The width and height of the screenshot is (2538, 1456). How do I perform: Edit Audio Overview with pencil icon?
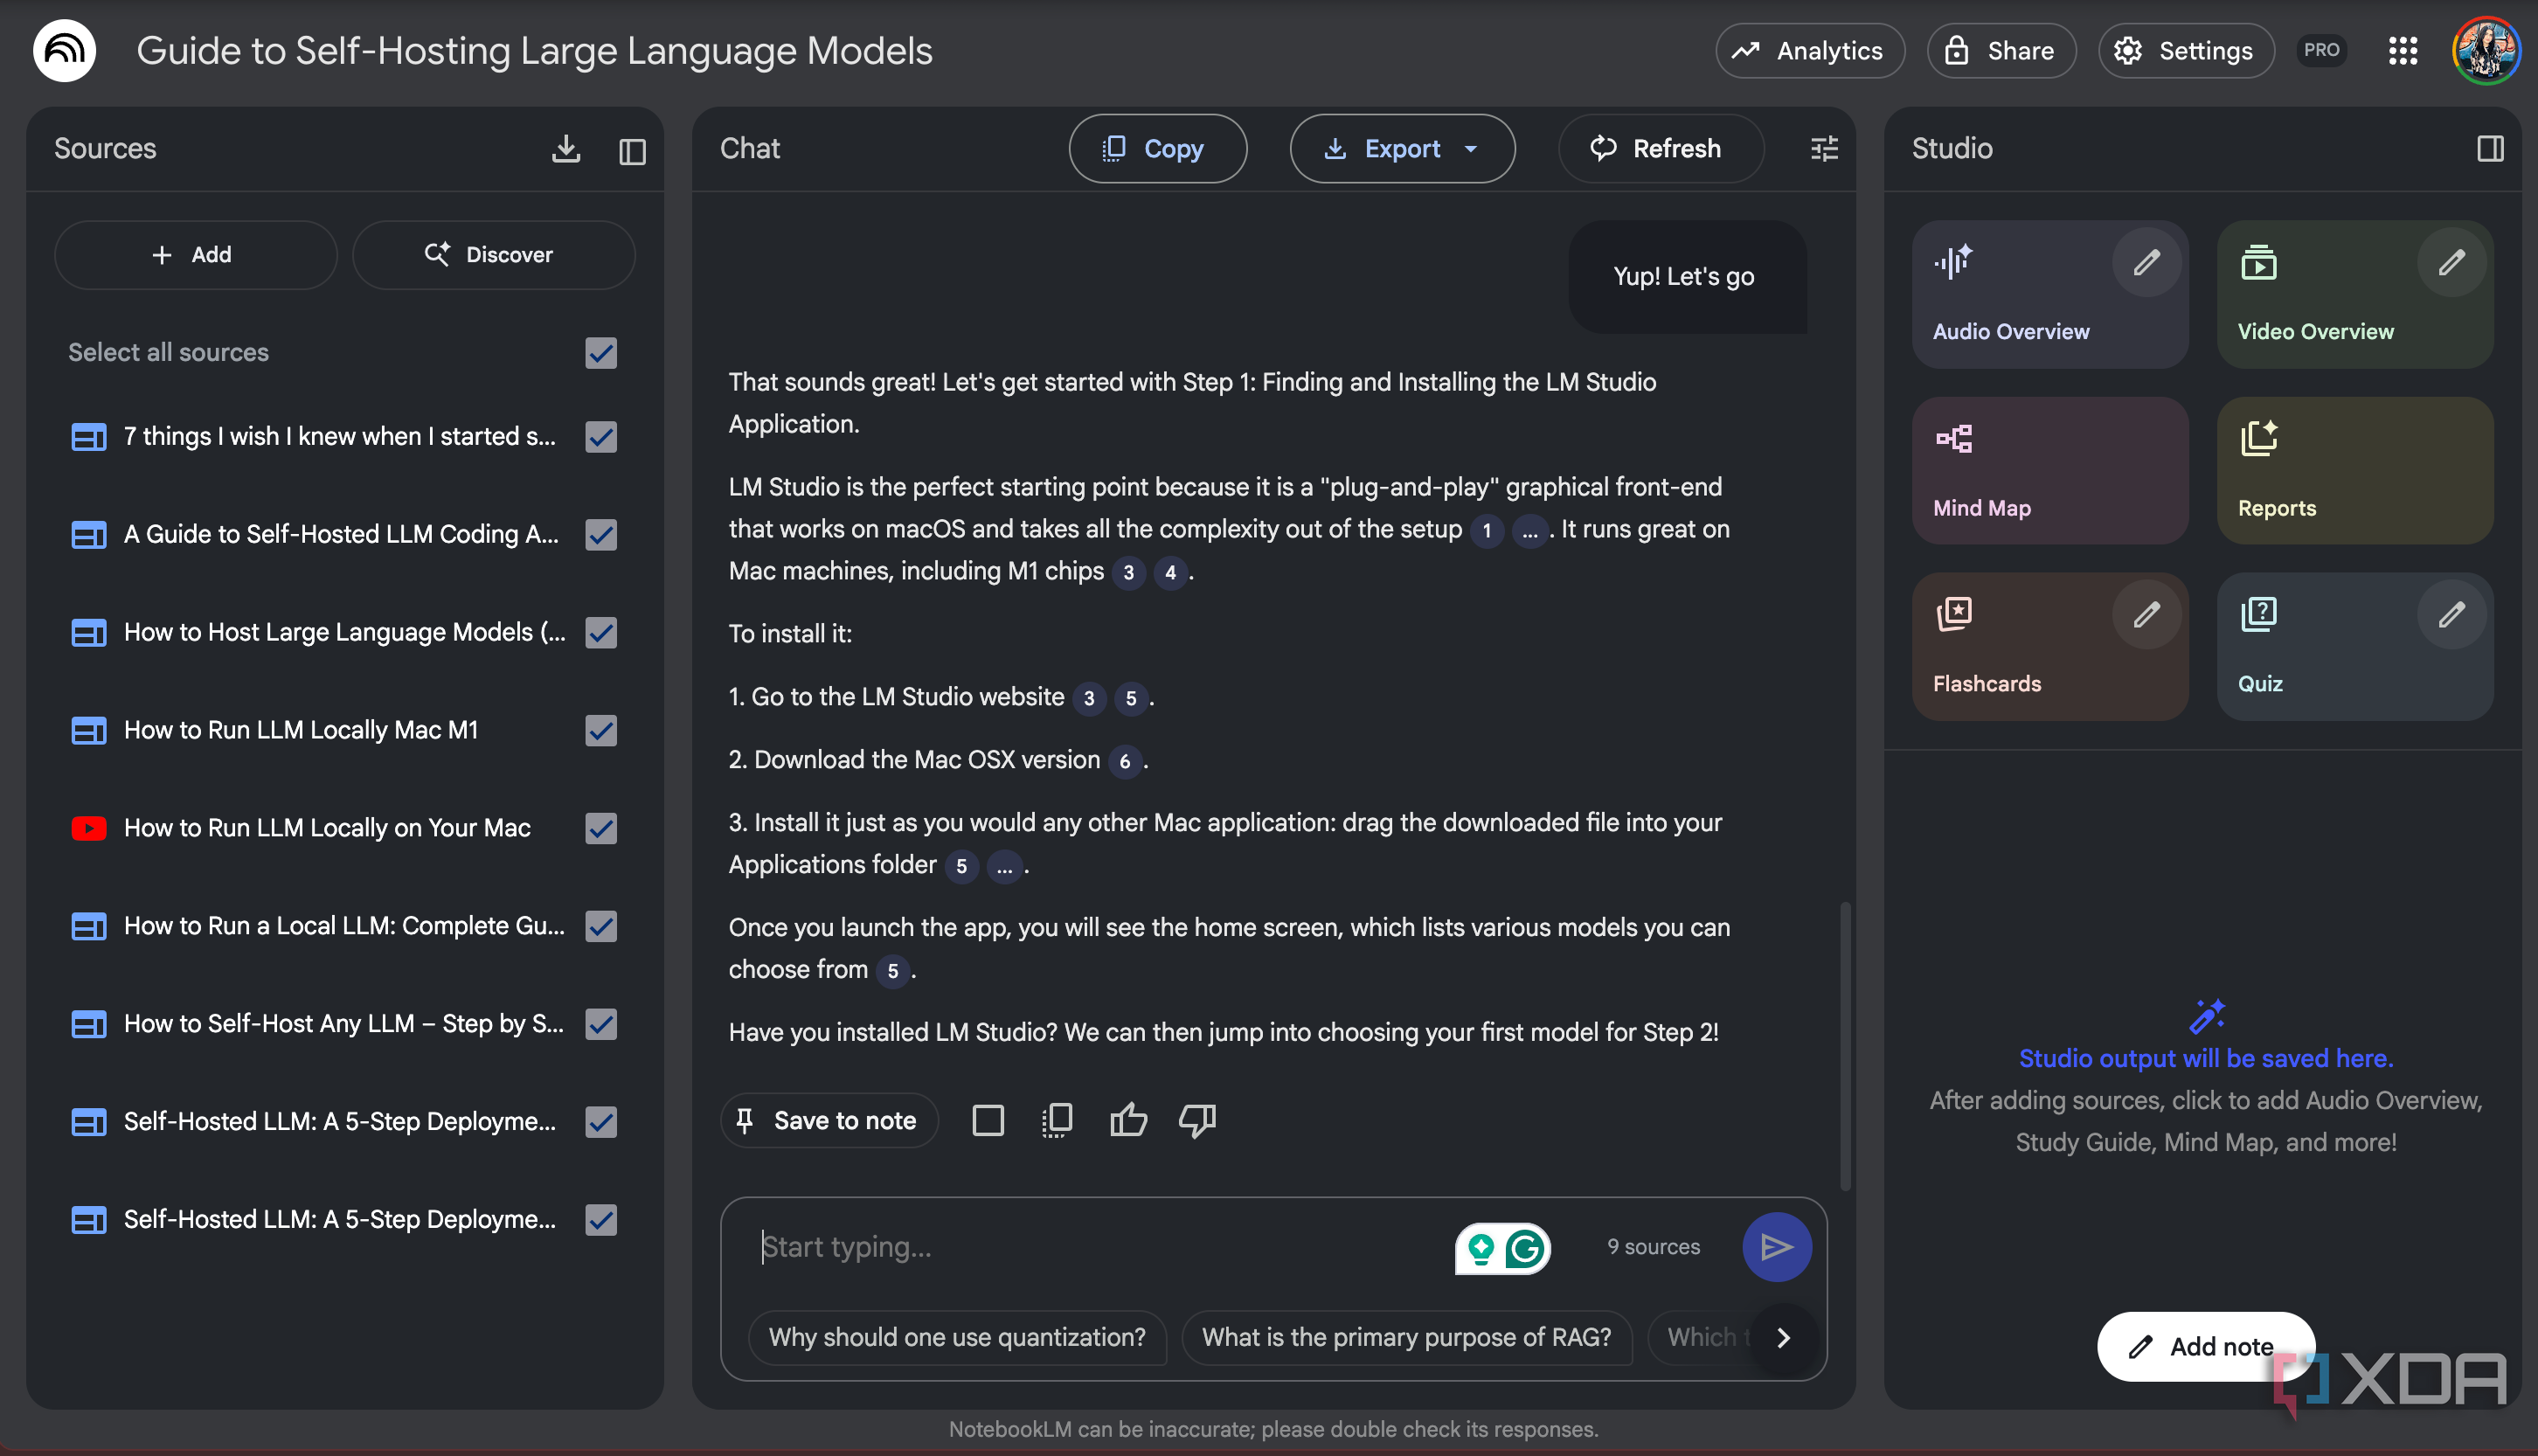click(x=2146, y=262)
